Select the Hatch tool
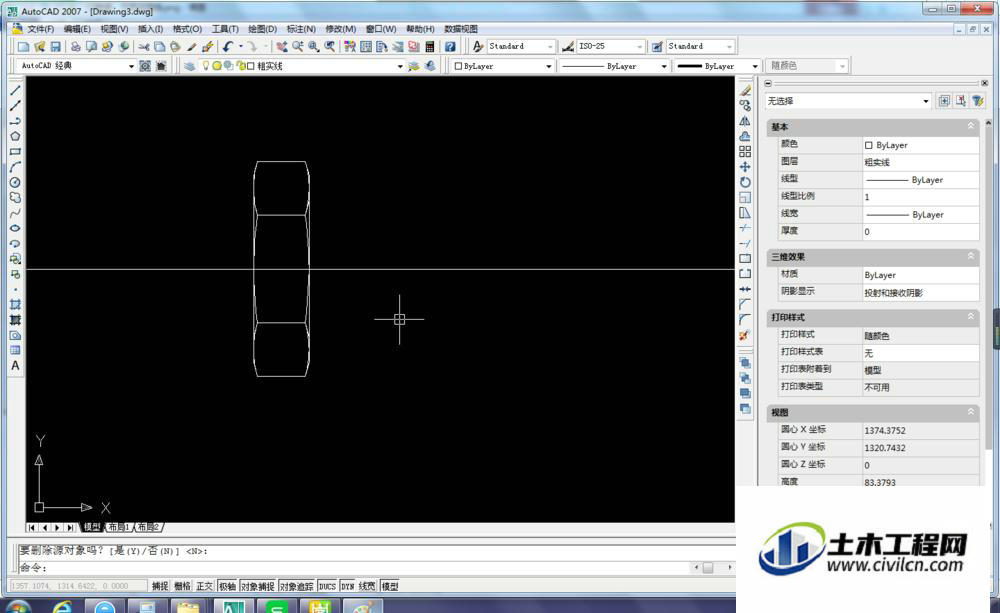1000x613 pixels. click(x=15, y=305)
